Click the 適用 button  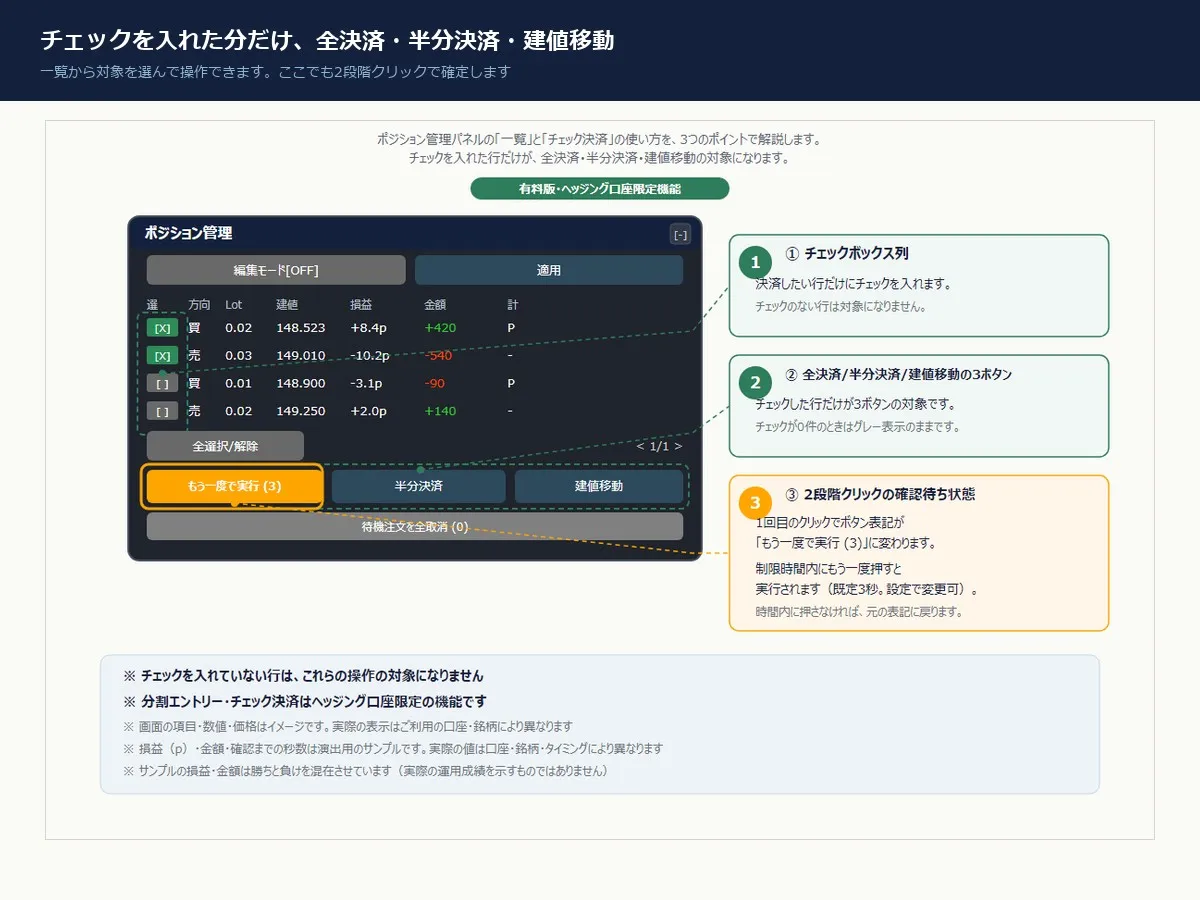click(549, 270)
